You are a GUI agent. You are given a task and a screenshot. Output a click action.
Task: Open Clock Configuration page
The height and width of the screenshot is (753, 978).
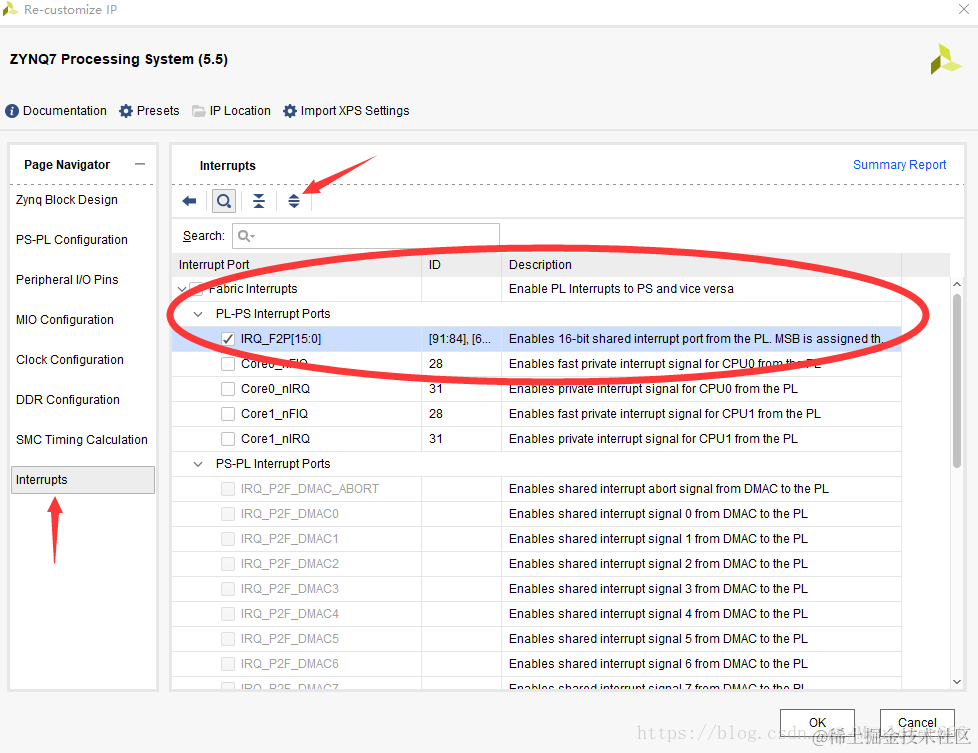coord(70,359)
